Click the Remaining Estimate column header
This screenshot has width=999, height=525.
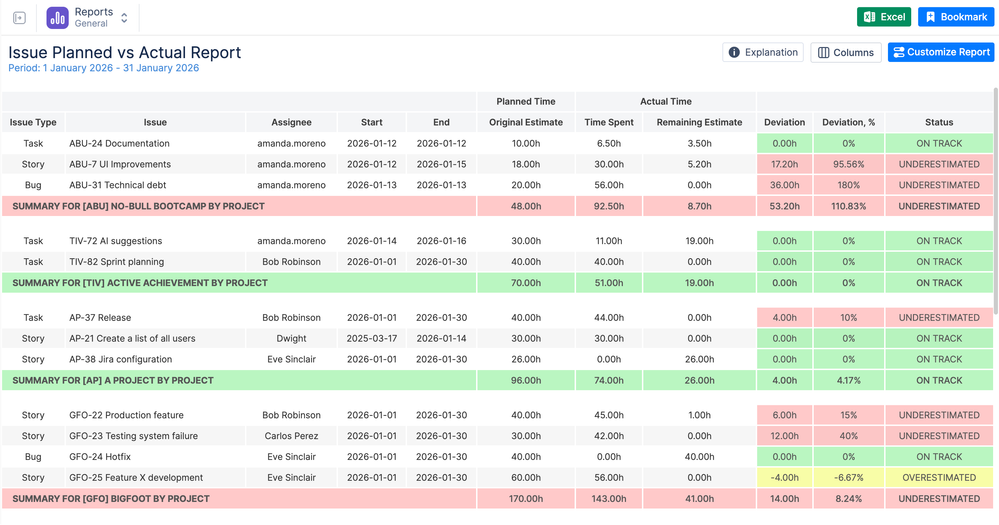click(x=699, y=122)
